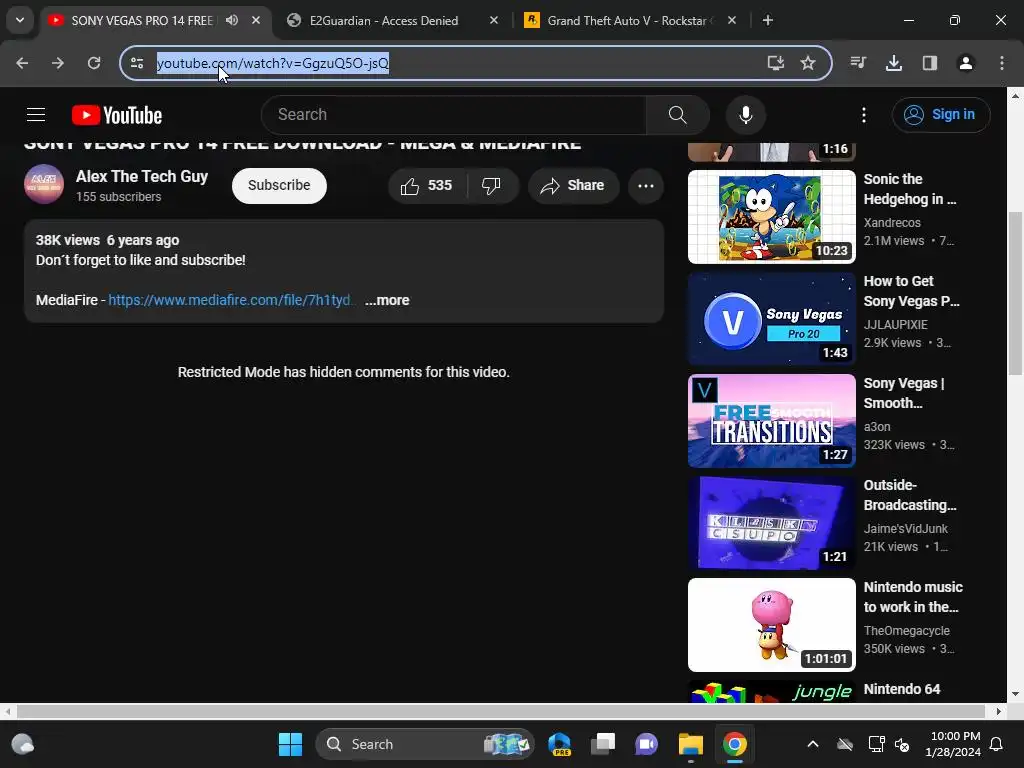1024x768 pixels.
Task: Open the MediaFire download link
Action: (x=231, y=300)
